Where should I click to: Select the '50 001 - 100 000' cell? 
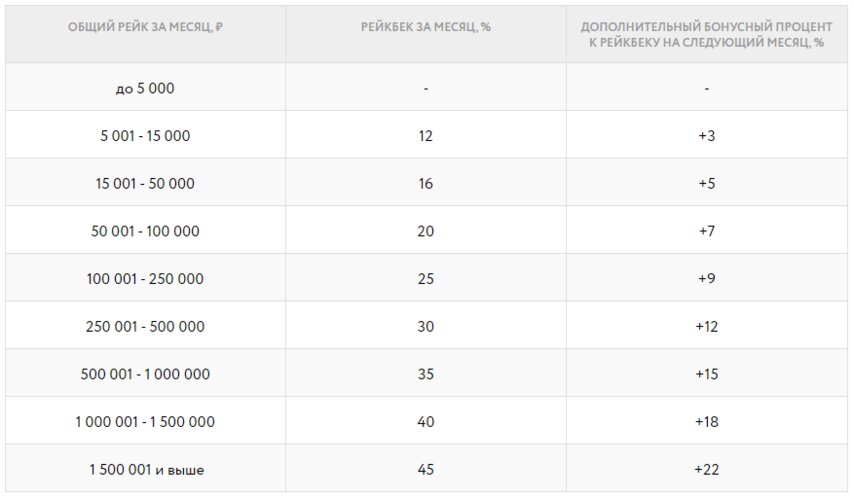click(145, 231)
